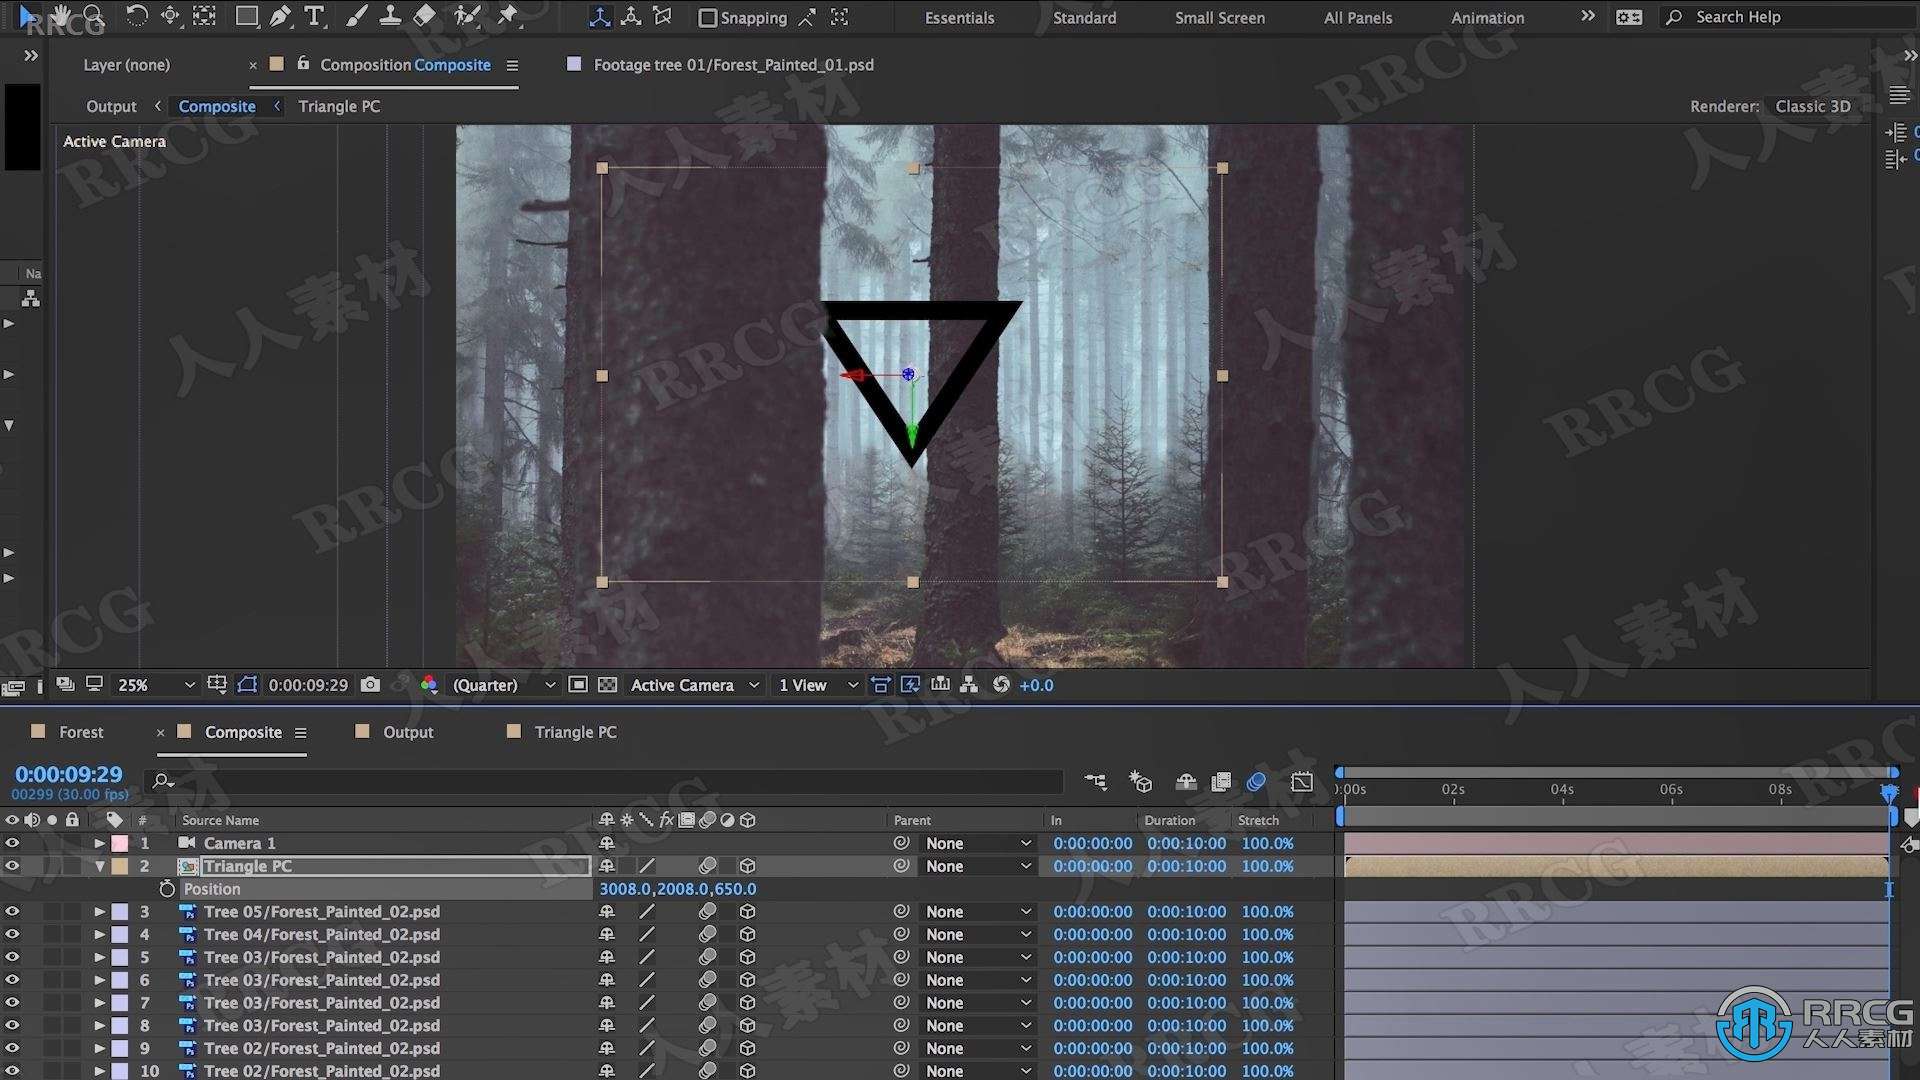Select the Pen tool in toolbar
This screenshot has width=1920, height=1080.
(277, 16)
